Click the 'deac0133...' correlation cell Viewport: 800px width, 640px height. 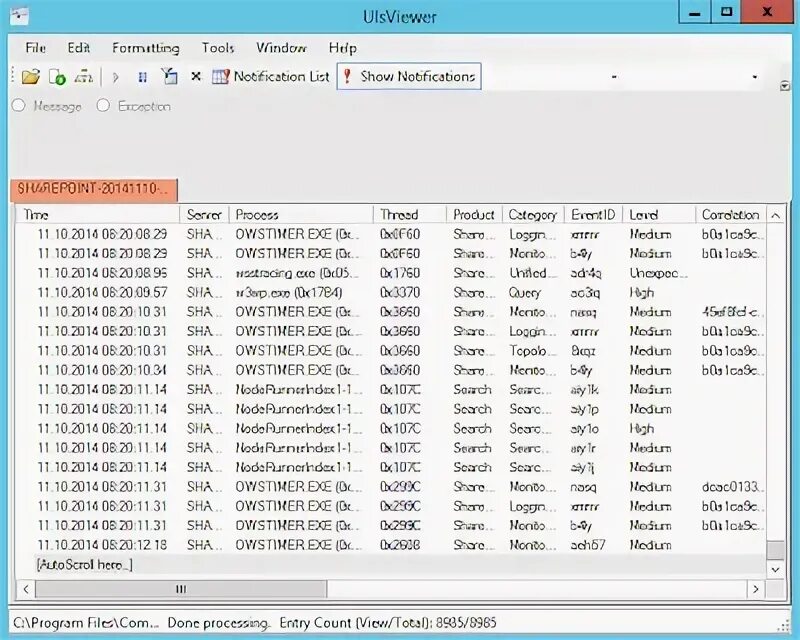732,486
